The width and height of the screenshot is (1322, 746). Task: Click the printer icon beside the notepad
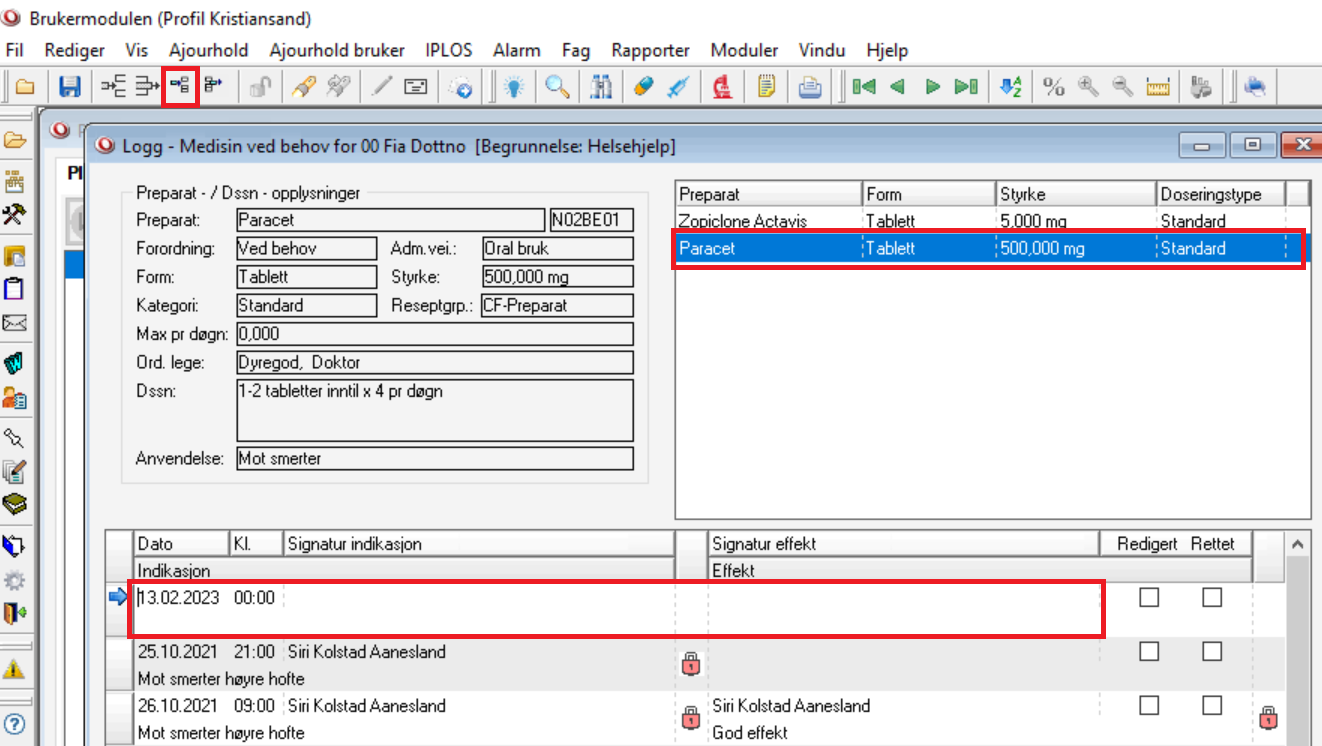810,87
